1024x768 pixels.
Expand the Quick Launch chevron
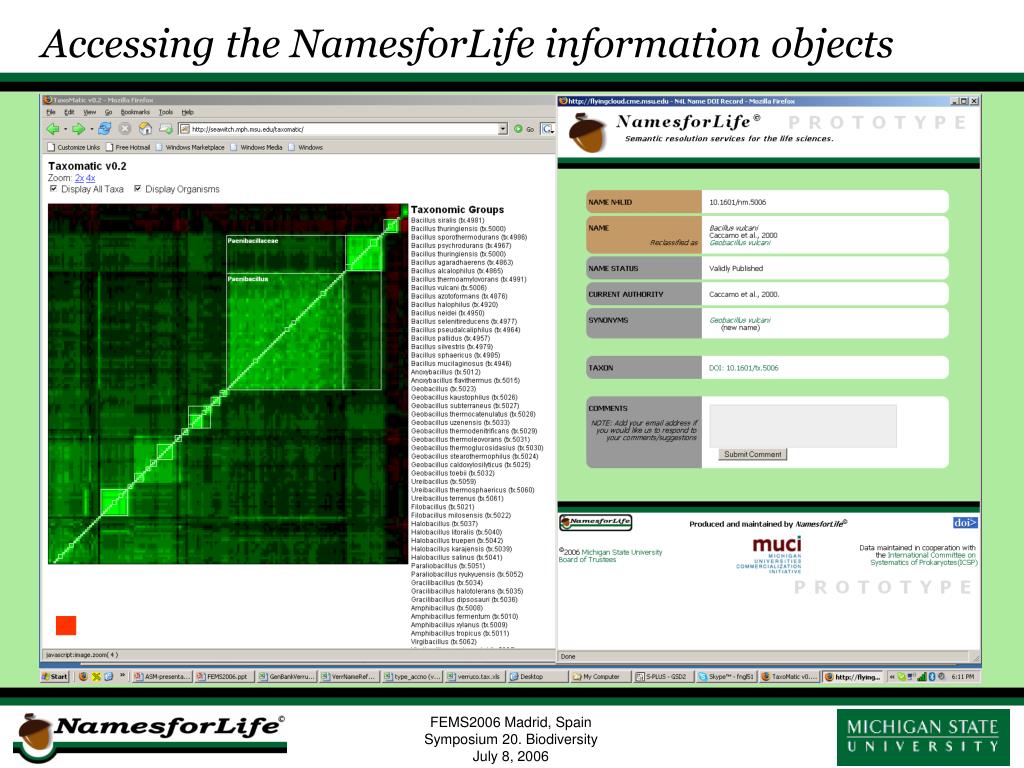pos(122,677)
